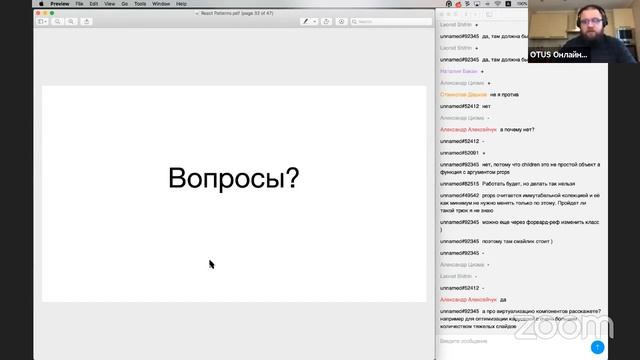The image size is (640, 360).
Task: Show the Markup toolbar icon
Action: click(x=341, y=21)
